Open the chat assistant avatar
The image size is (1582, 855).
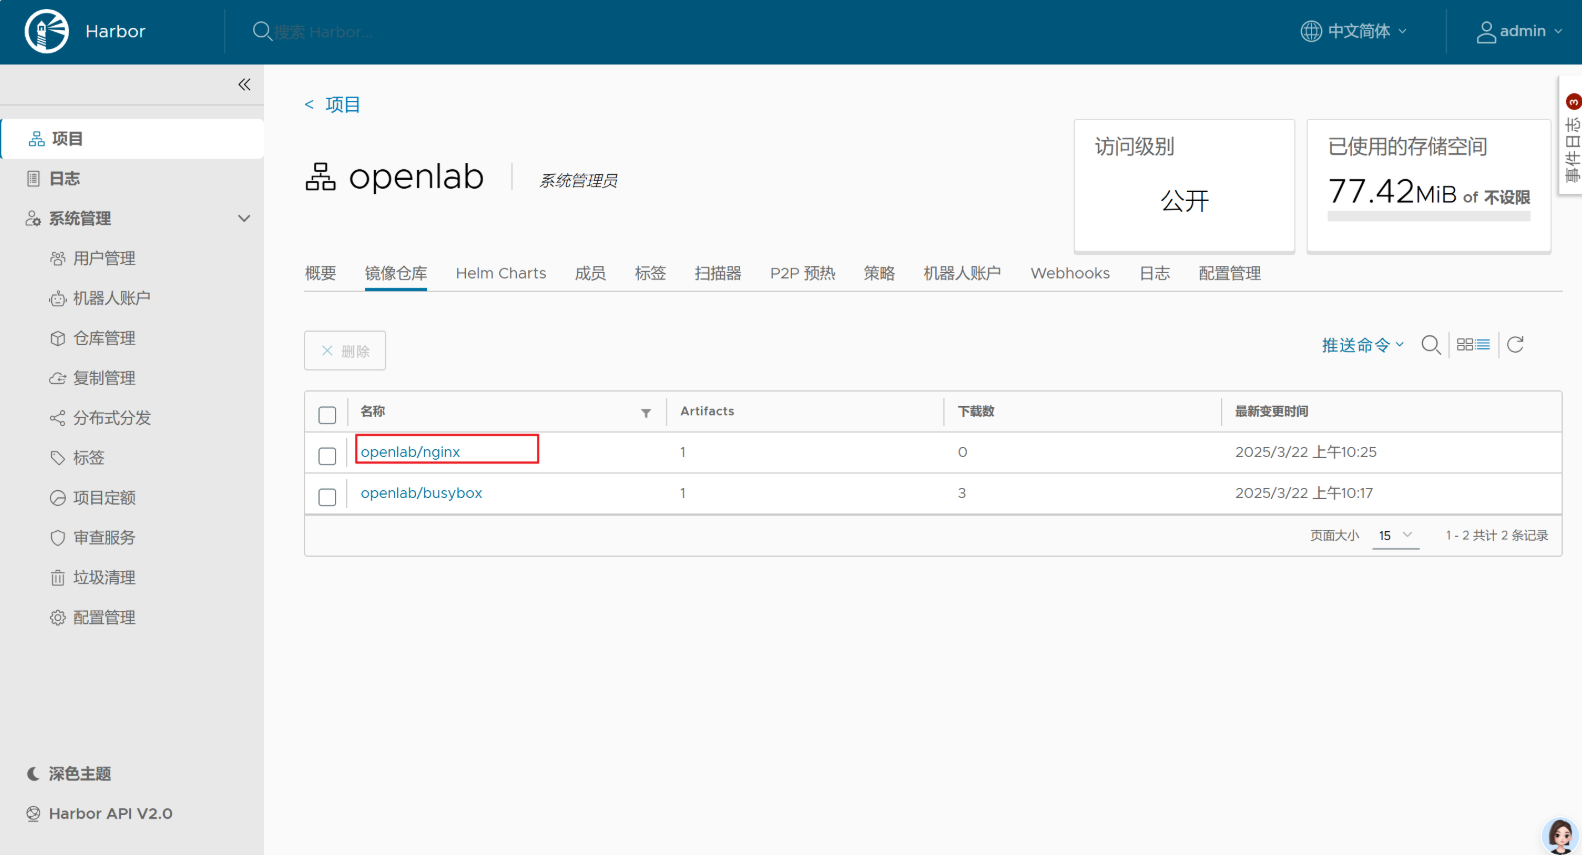click(x=1560, y=835)
